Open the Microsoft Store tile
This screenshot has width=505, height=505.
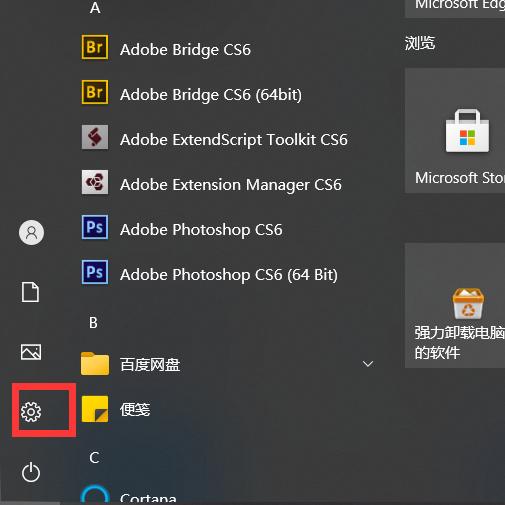pyautogui.click(x=455, y=130)
